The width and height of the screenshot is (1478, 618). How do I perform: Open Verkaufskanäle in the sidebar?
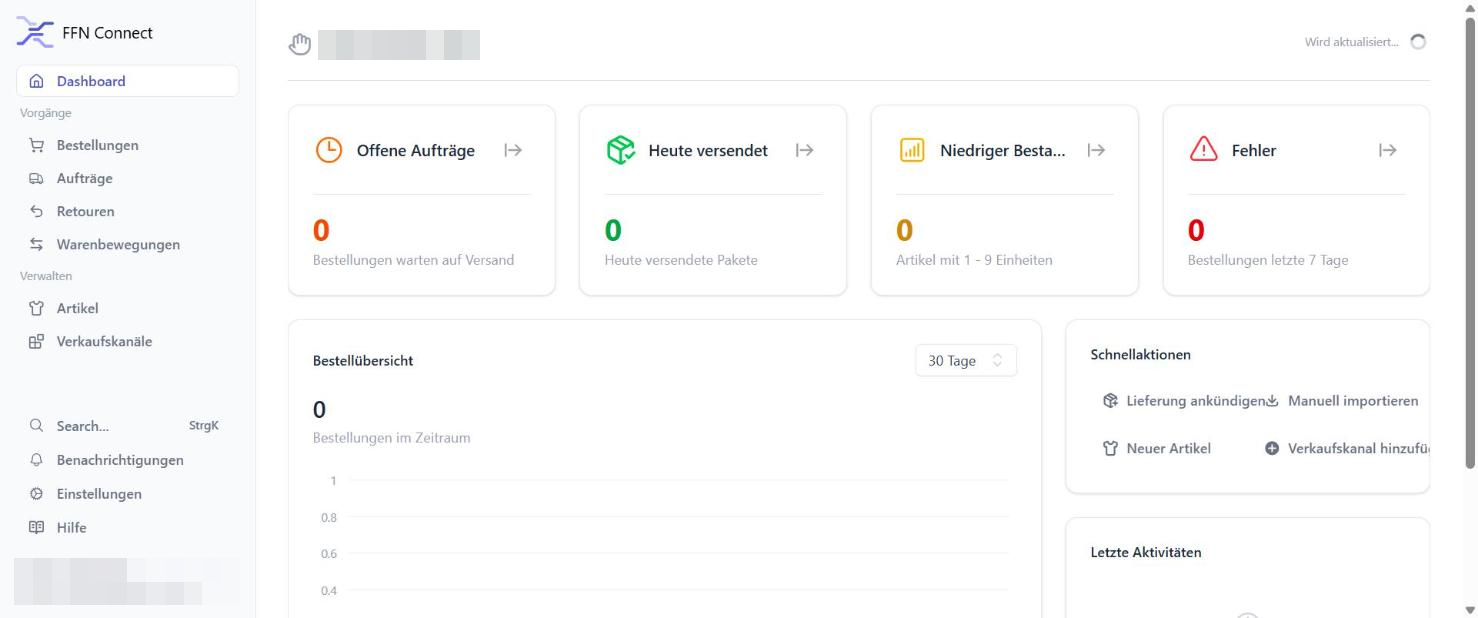coord(128,341)
